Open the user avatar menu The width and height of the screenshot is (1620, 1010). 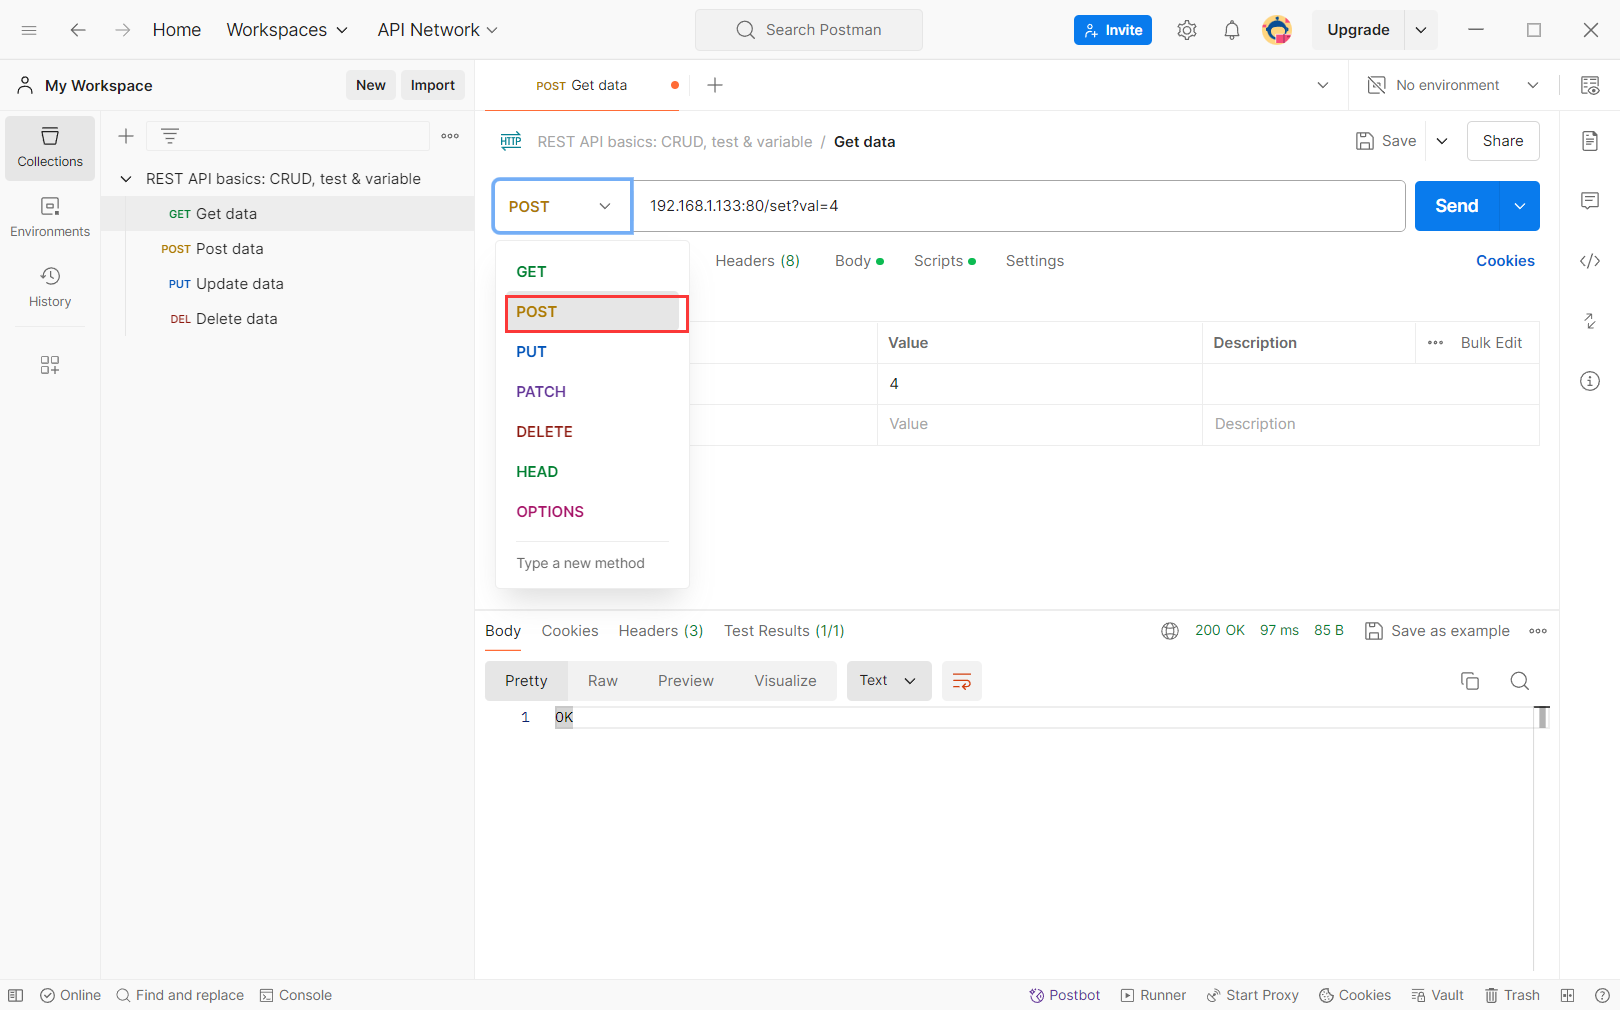(1277, 30)
